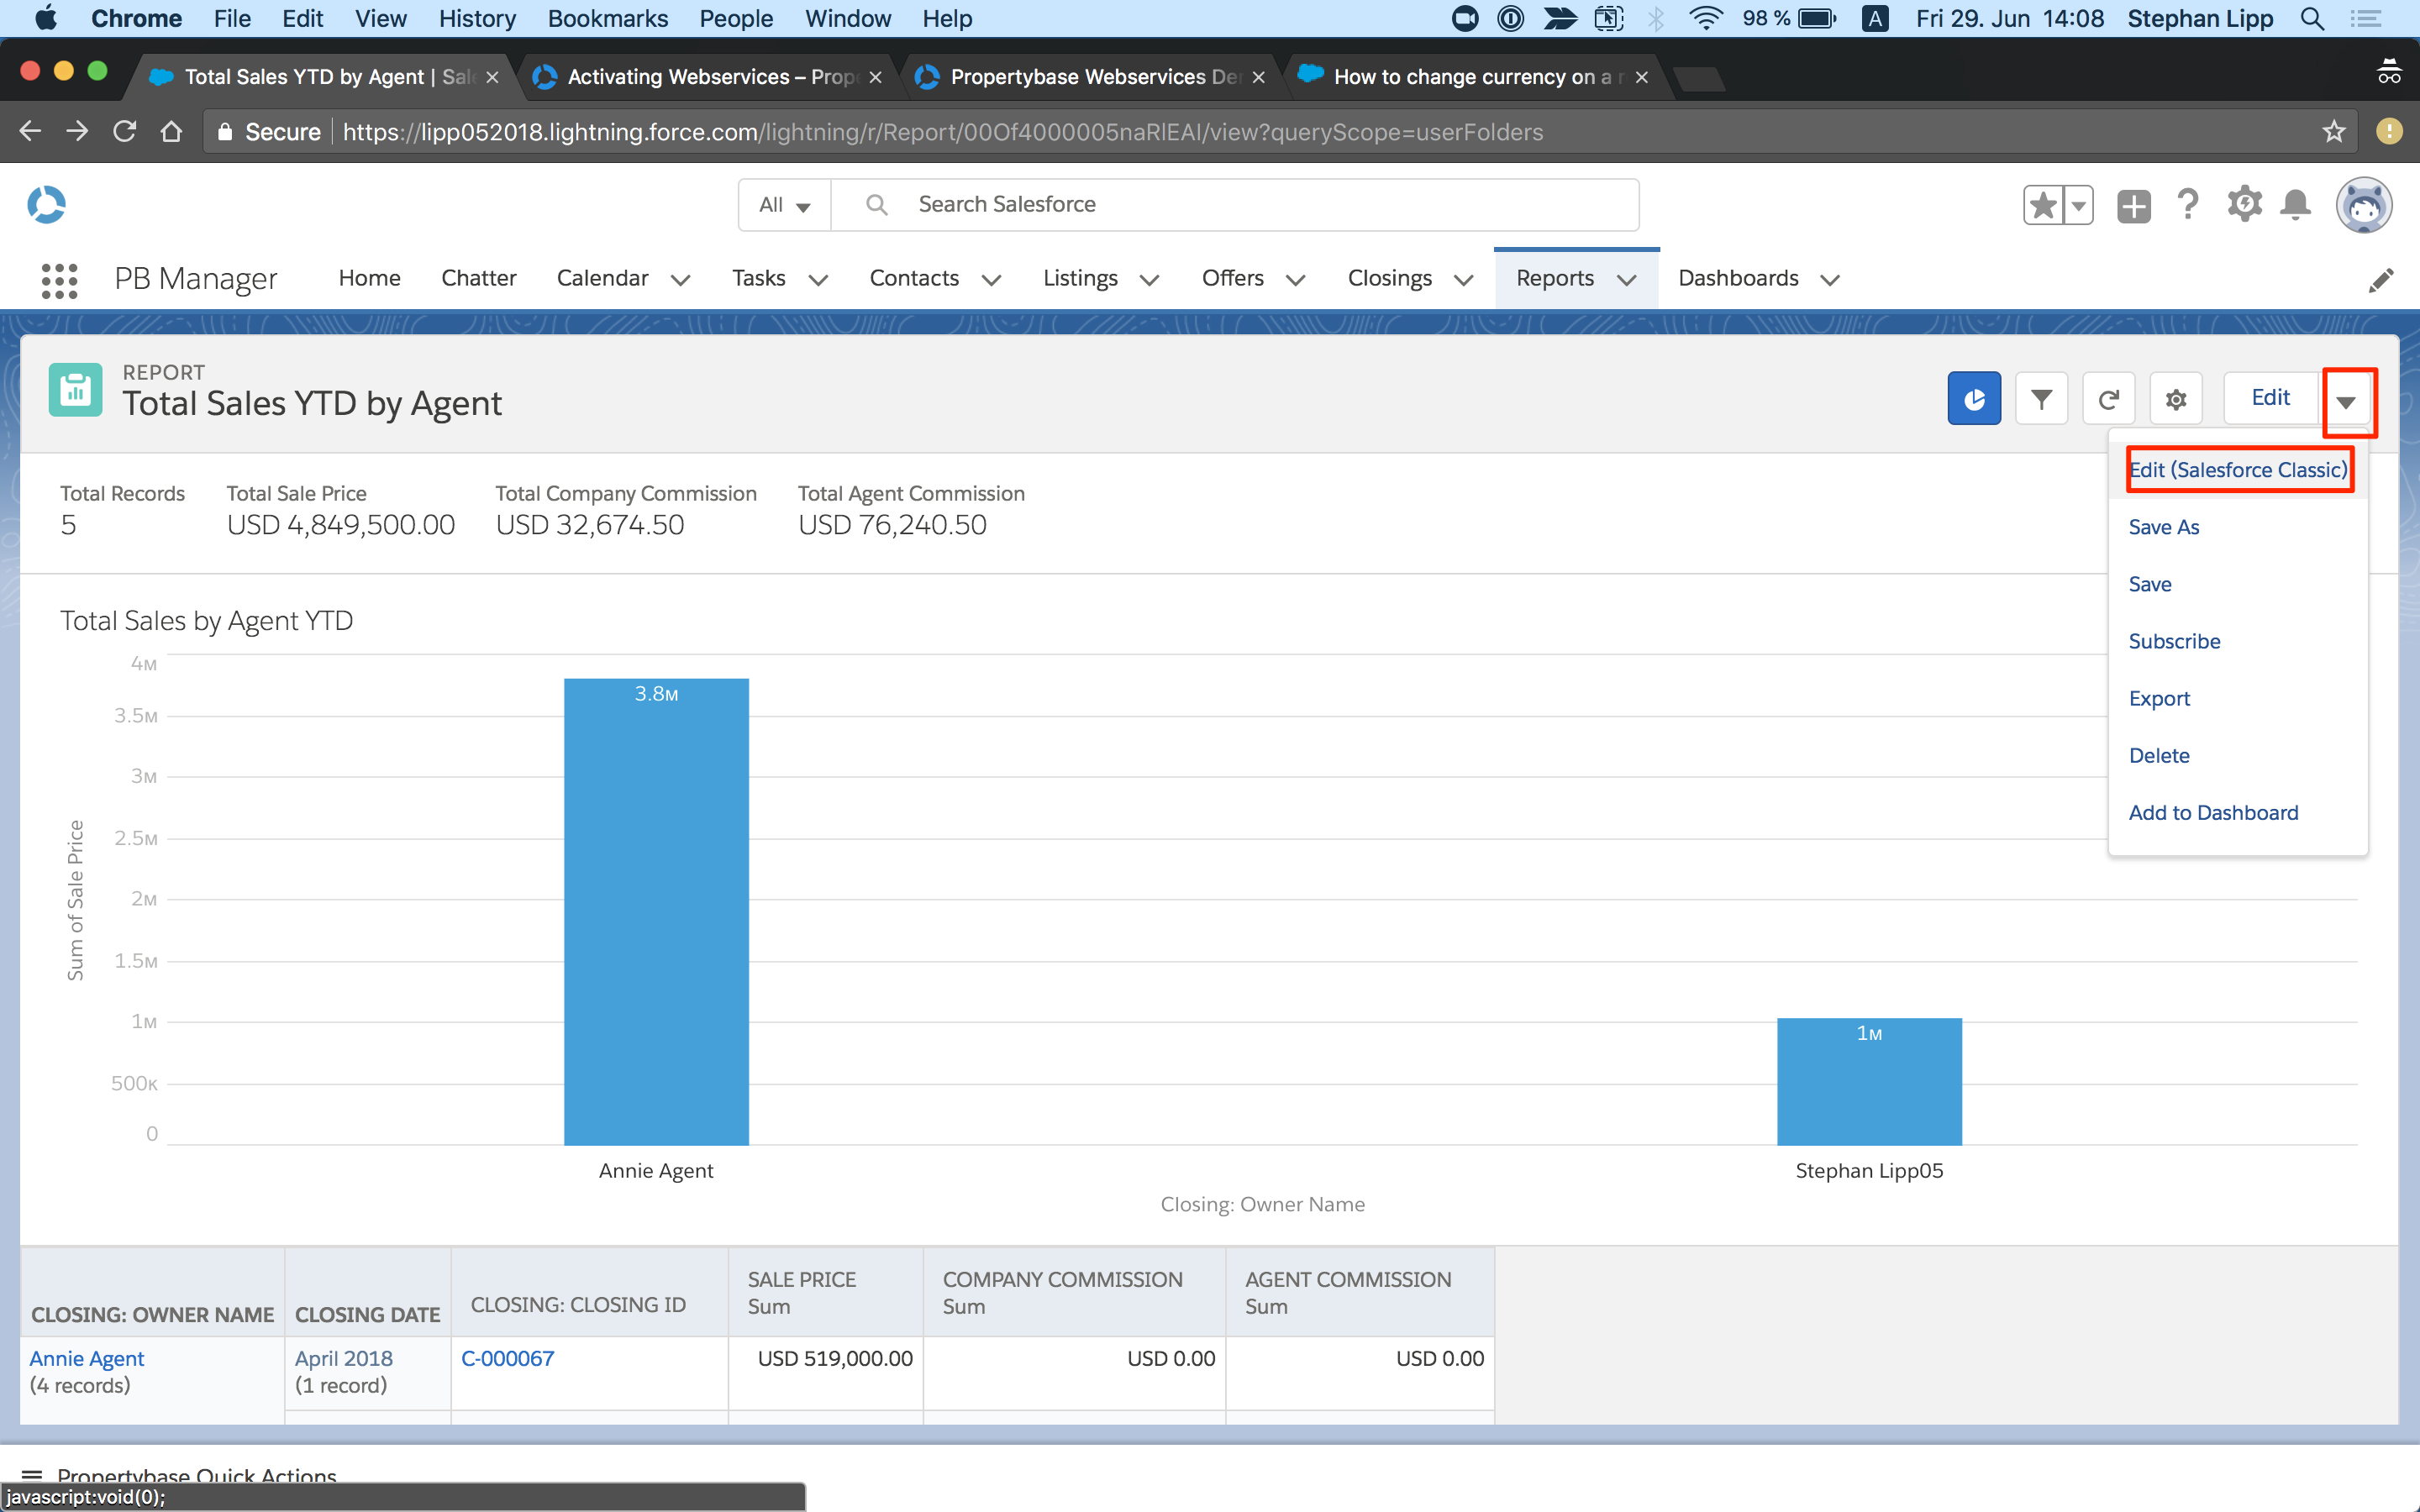
Task: Open macOS Notification Center icon
Action: 2366,18
